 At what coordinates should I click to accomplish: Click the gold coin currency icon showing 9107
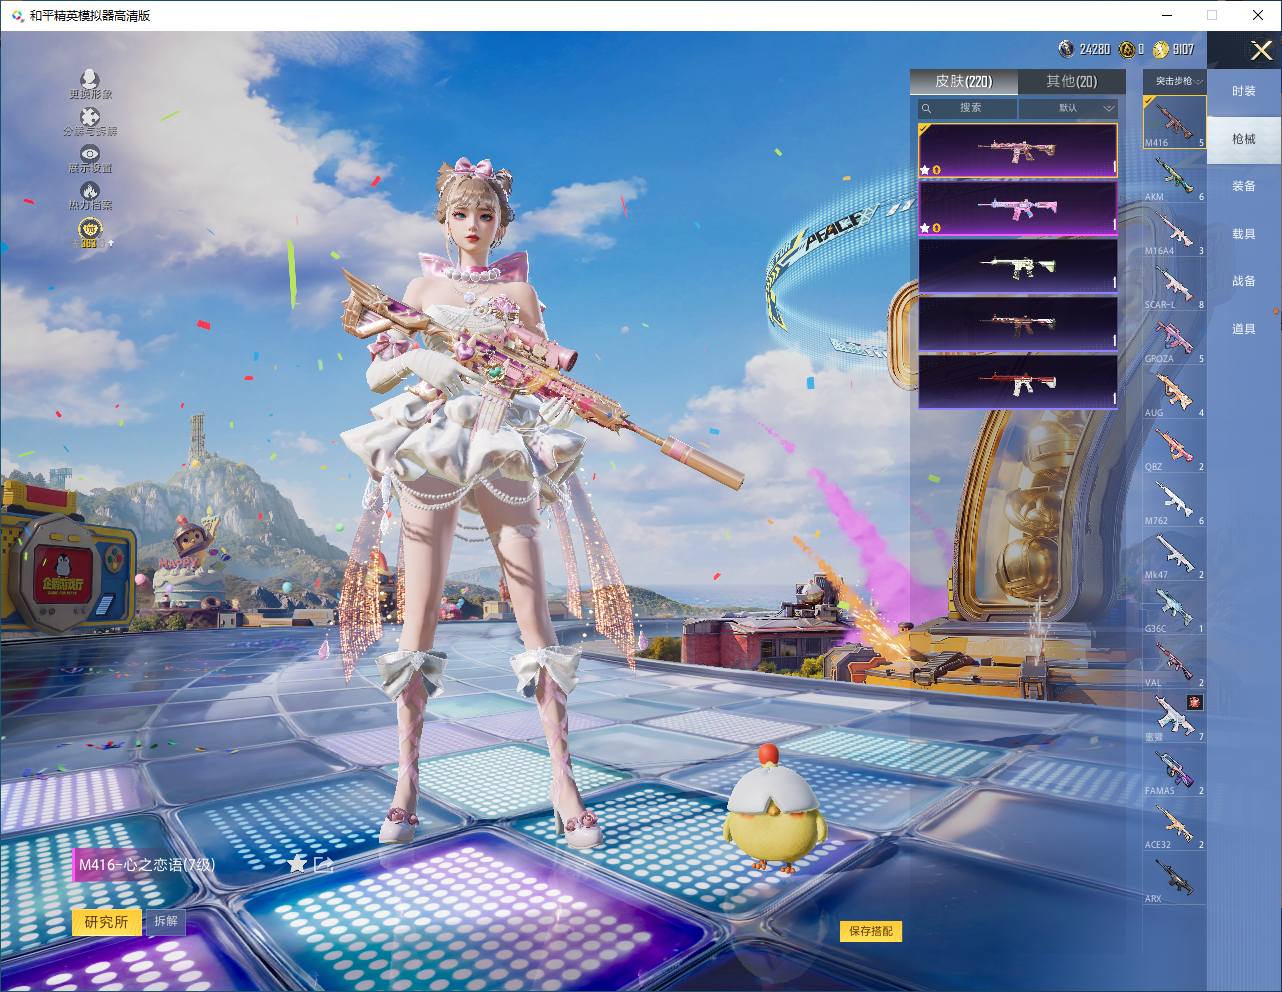(1161, 48)
